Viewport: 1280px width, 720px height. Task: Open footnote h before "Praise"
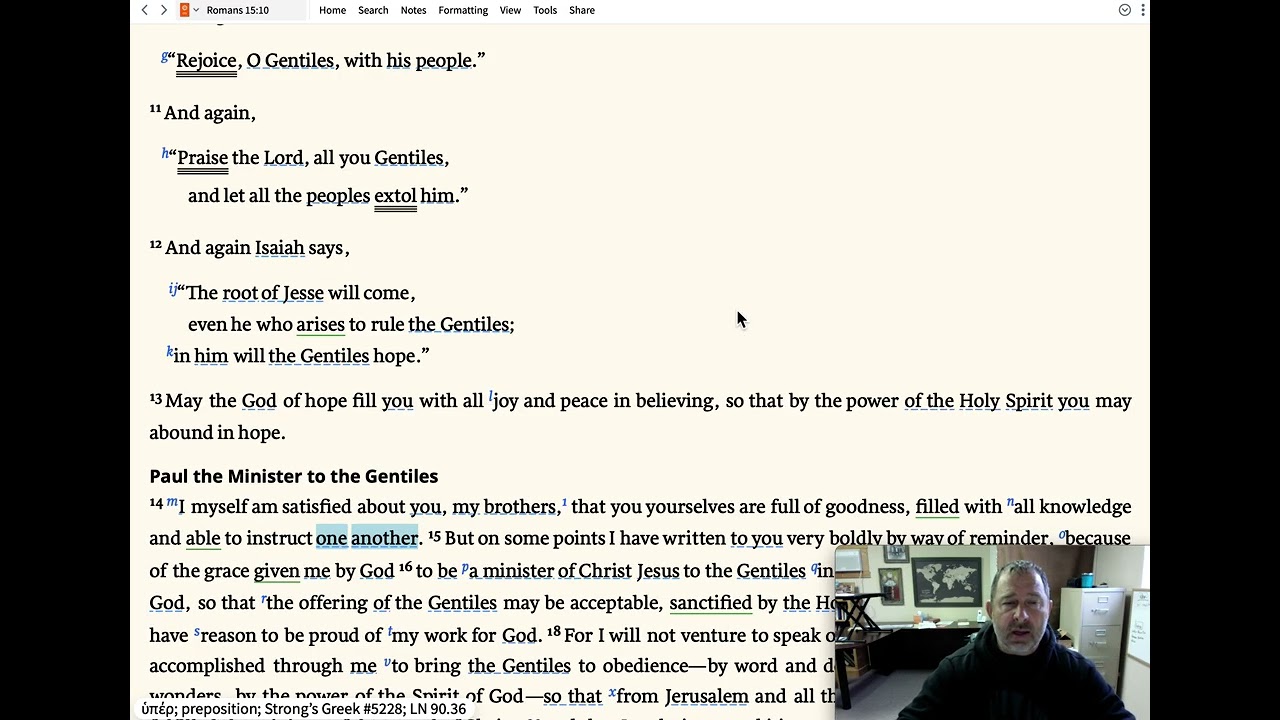coord(165,153)
